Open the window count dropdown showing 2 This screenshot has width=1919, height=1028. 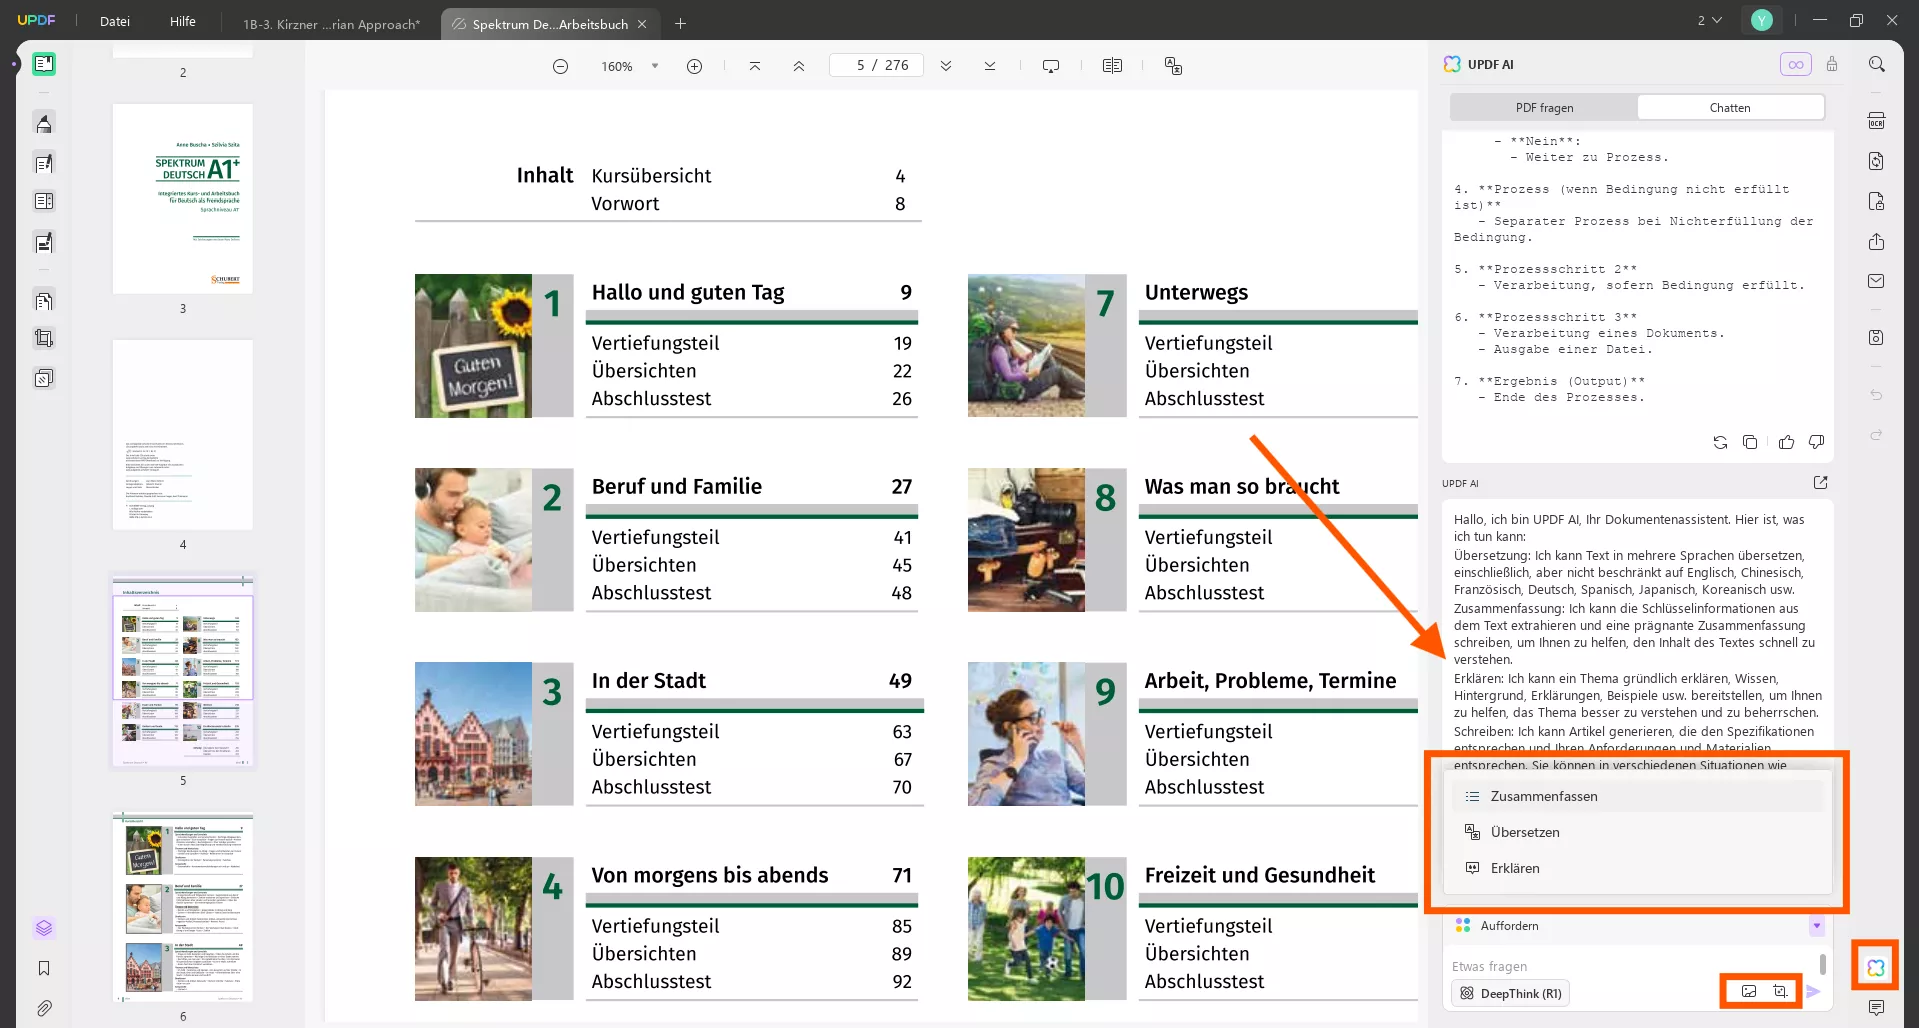point(1709,21)
